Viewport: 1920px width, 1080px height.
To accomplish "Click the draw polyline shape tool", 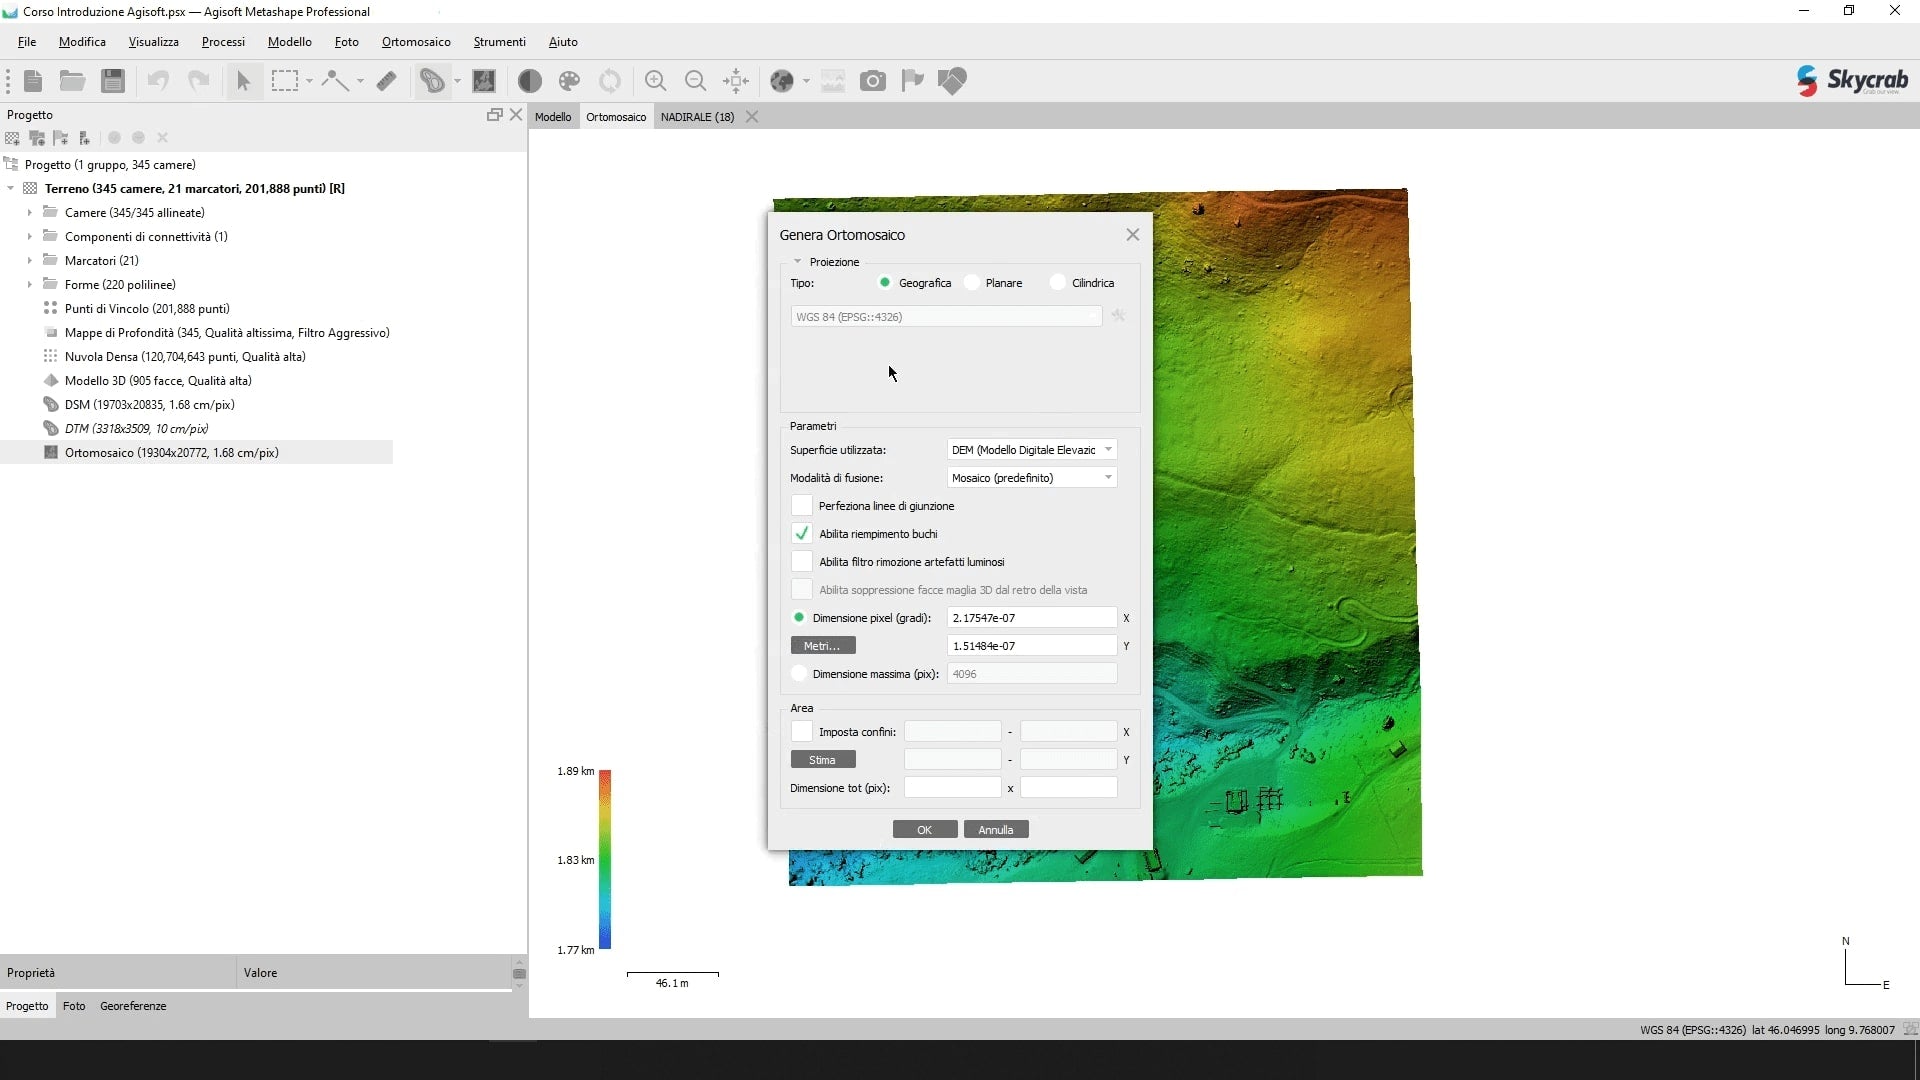I will (334, 81).
